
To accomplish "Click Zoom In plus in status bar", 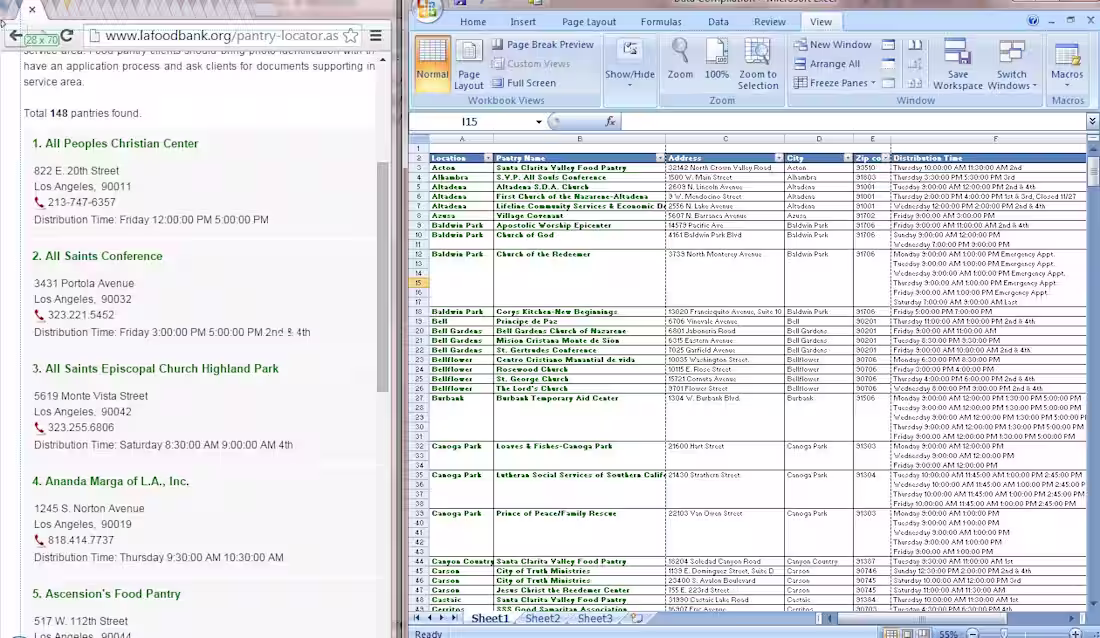I will pos(1075,633).
